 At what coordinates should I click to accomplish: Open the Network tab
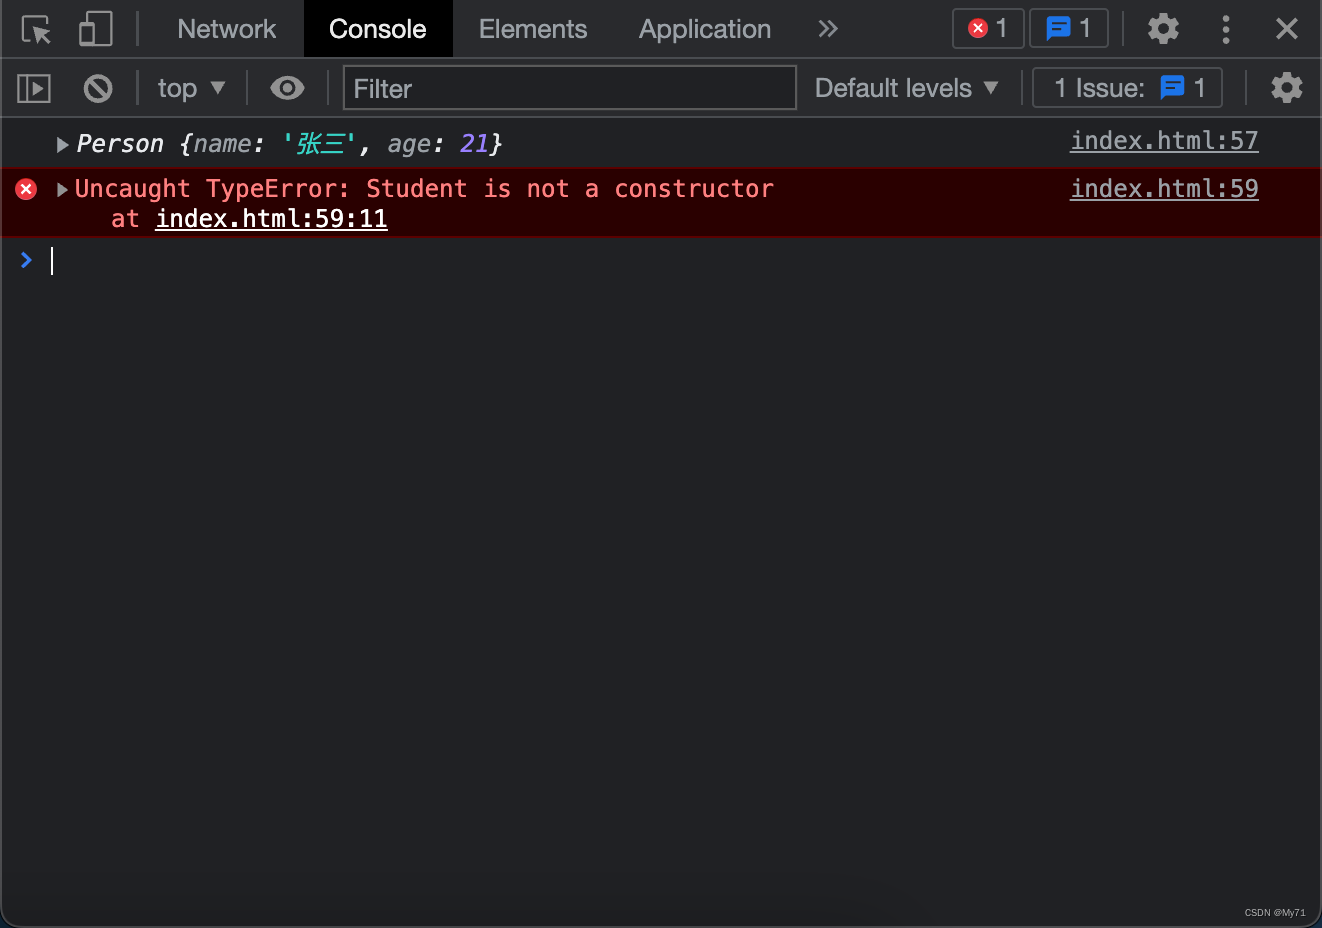tap(226, 30)
